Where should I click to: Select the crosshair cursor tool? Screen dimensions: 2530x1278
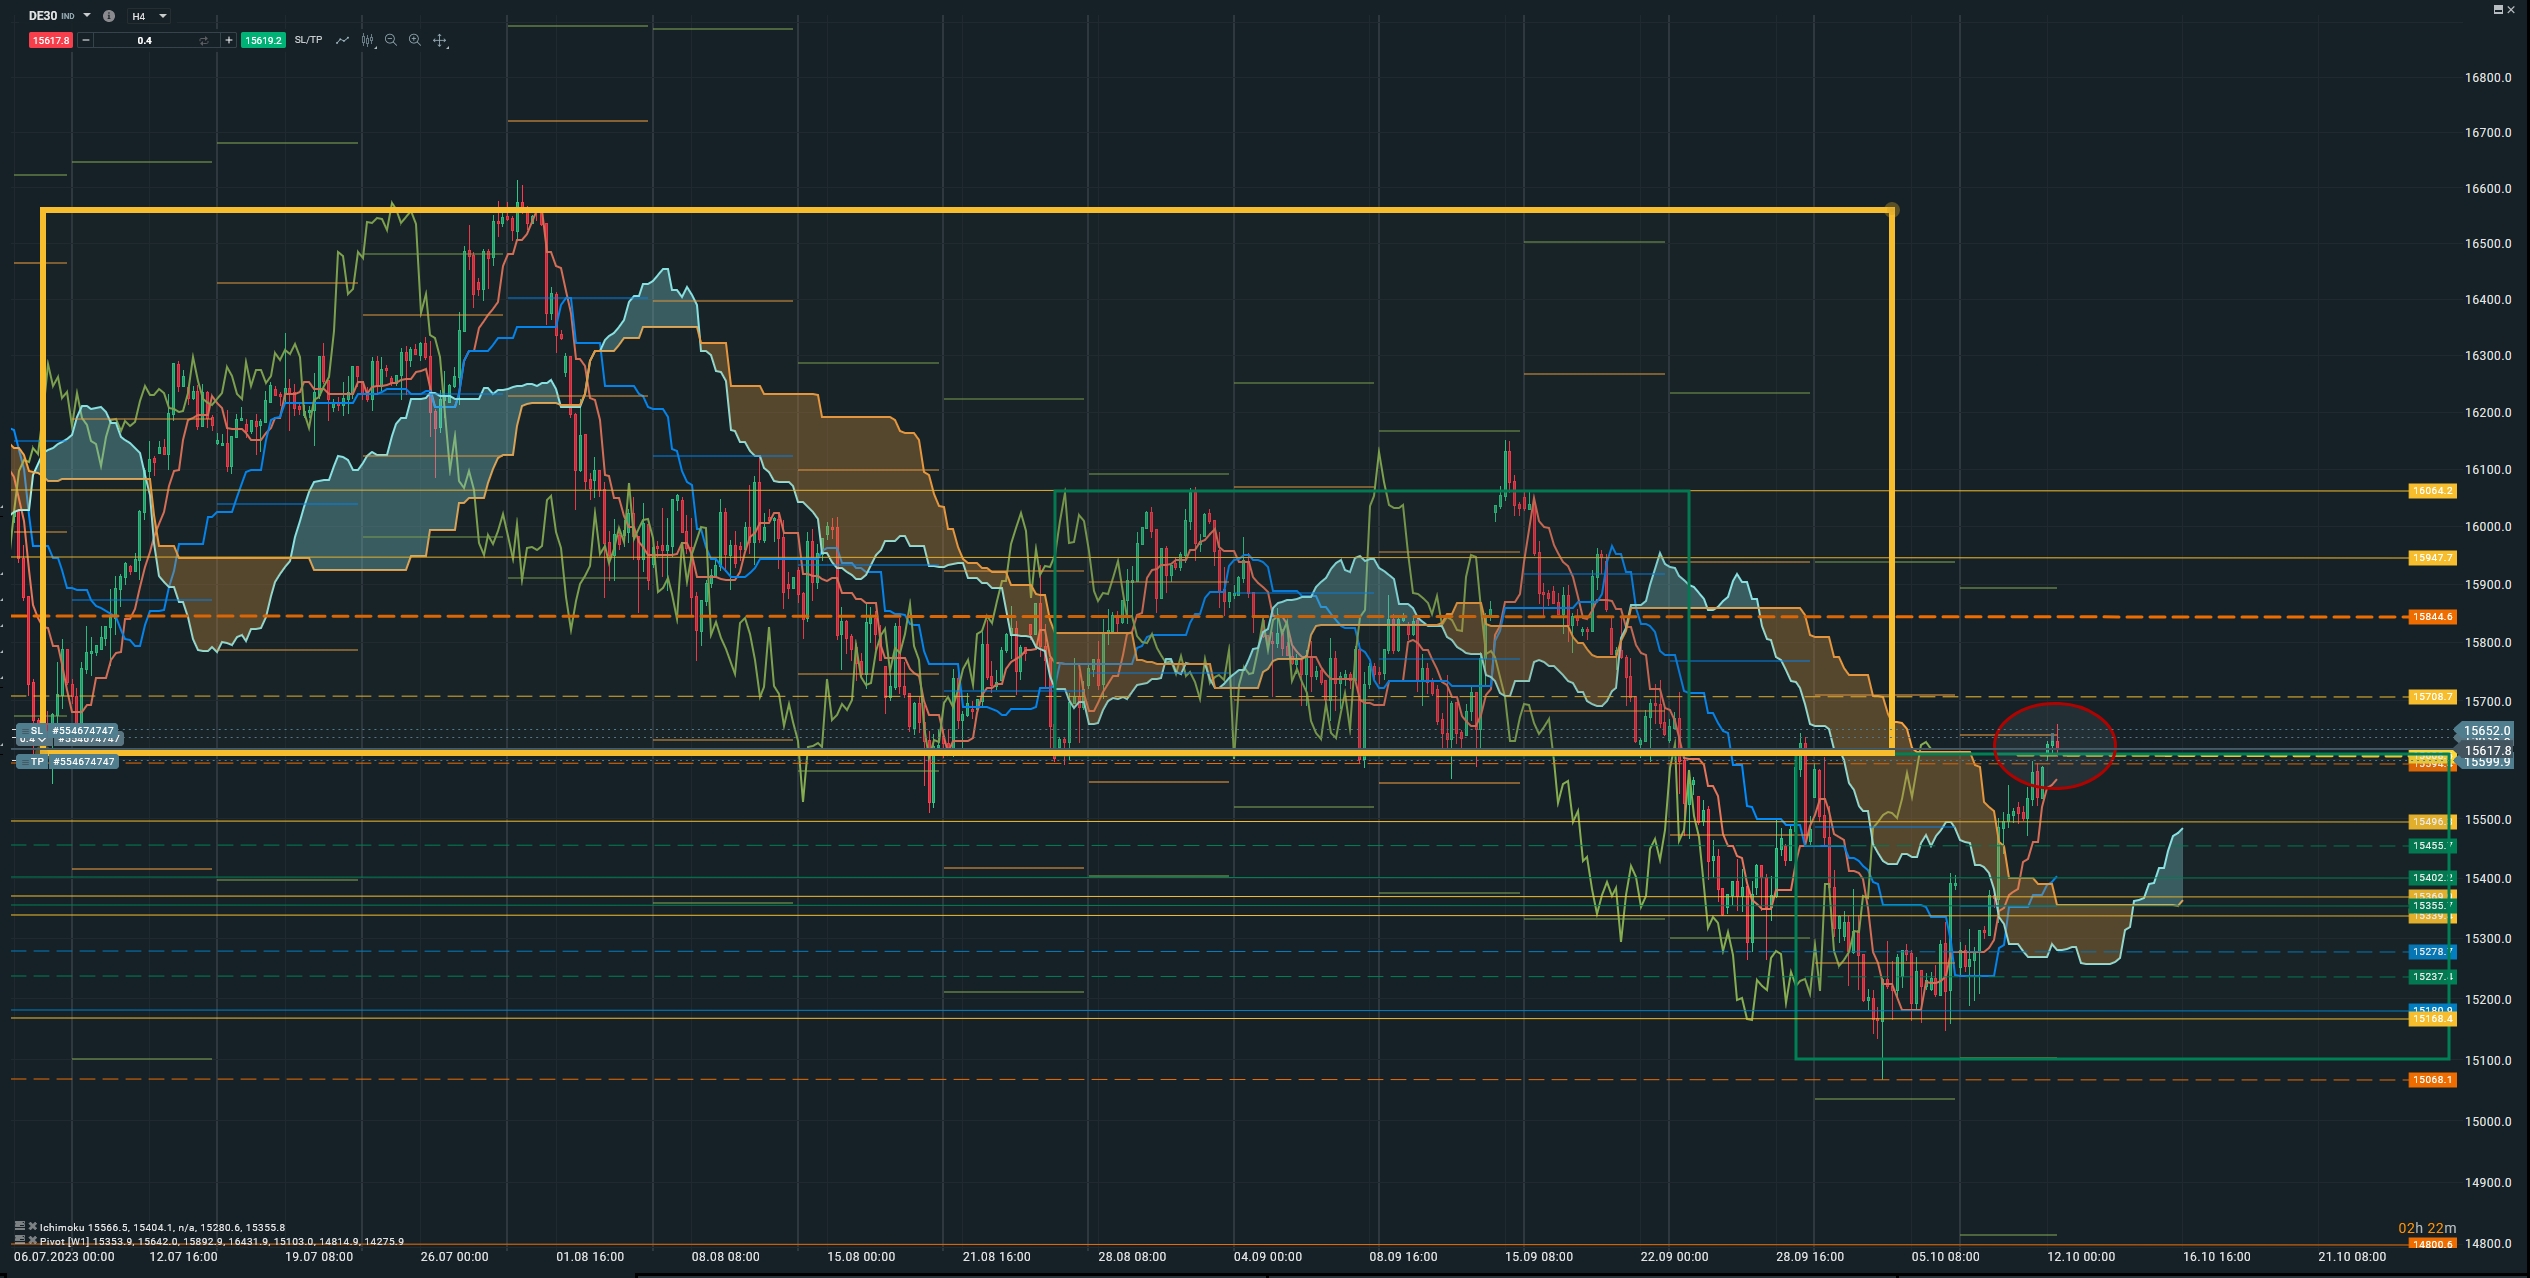[x=440, y=41]
